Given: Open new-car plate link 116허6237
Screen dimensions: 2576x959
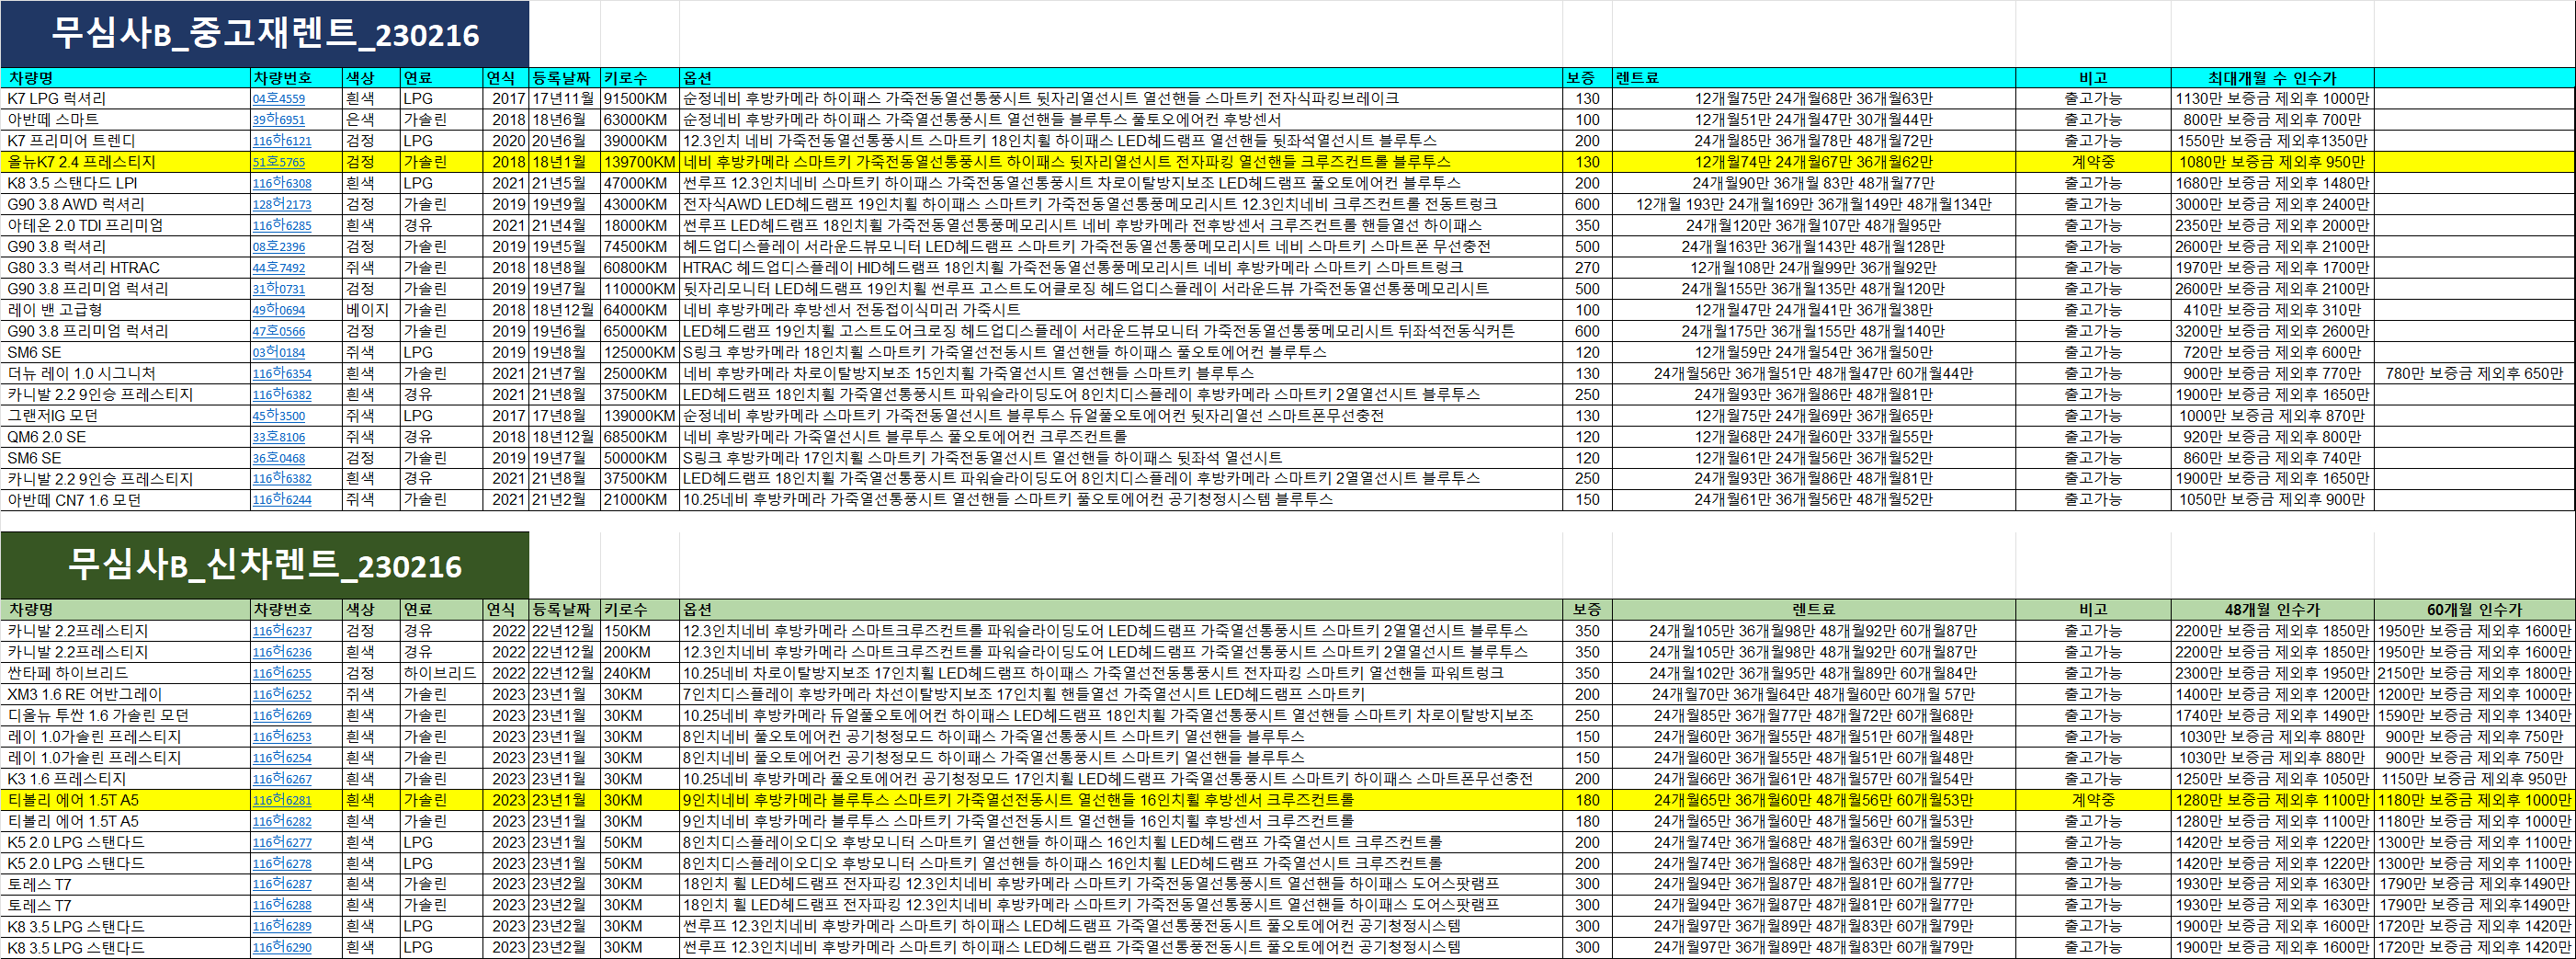Looking at the screenshot, I should (282, 631).
